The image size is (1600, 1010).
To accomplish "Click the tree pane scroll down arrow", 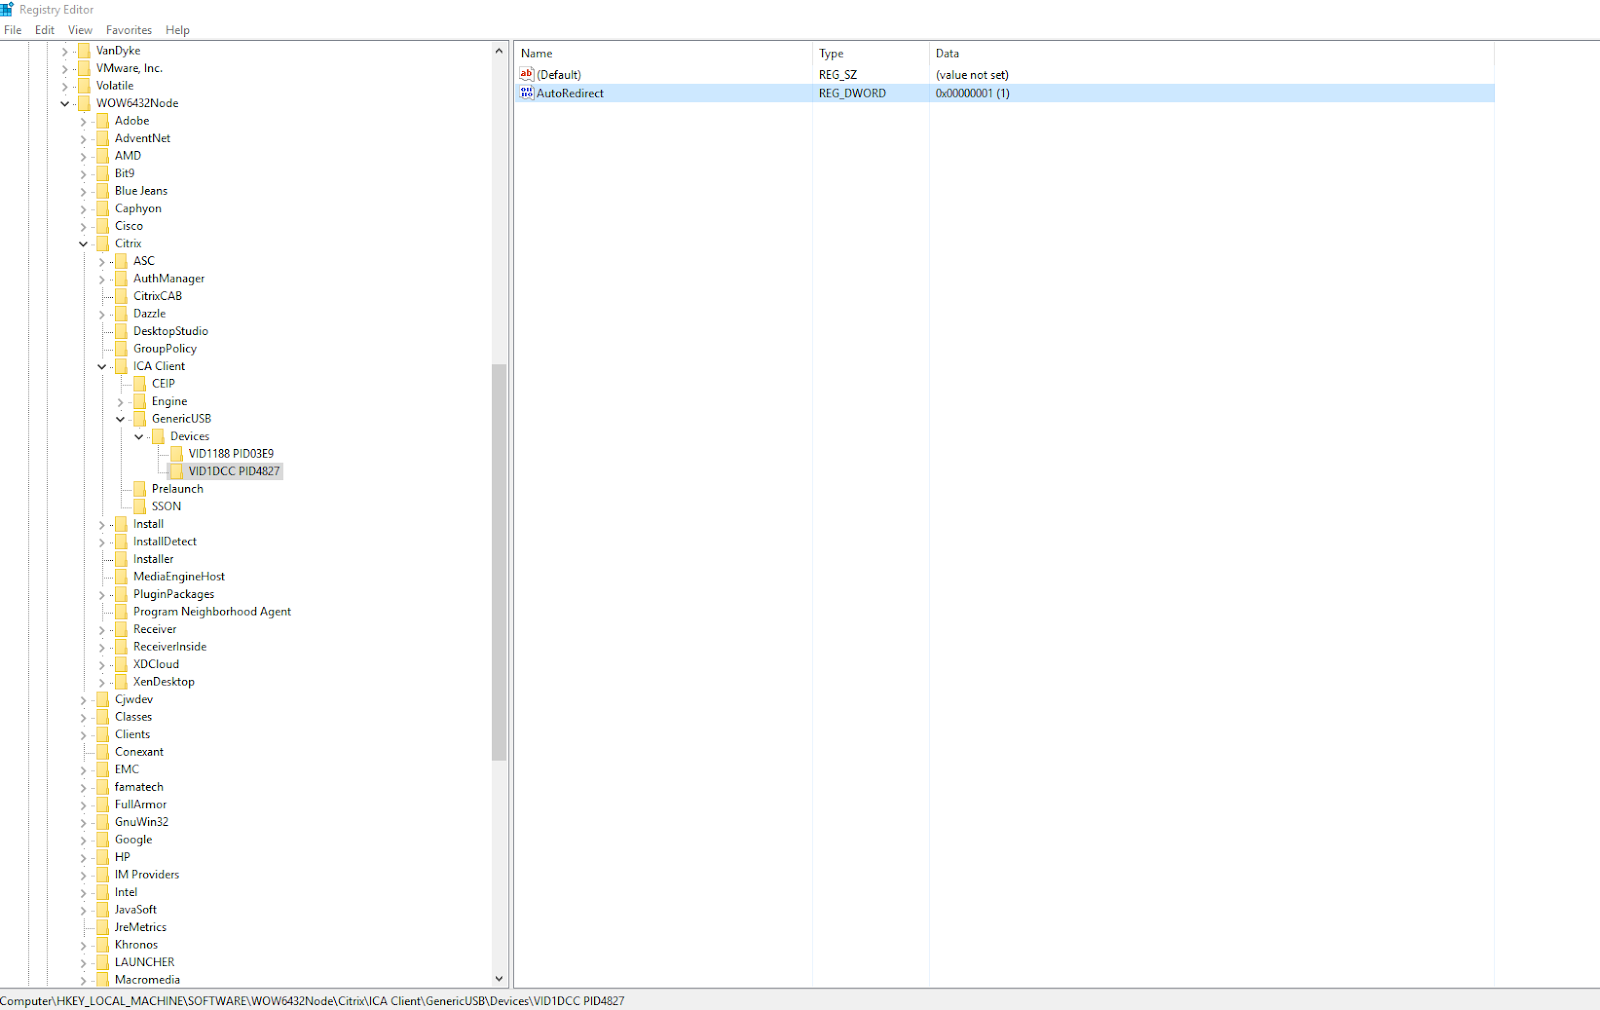I will (499, 979).
